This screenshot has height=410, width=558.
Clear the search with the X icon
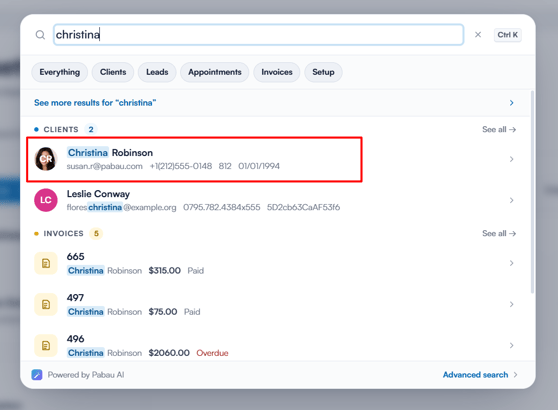click(x=478, y=35)
